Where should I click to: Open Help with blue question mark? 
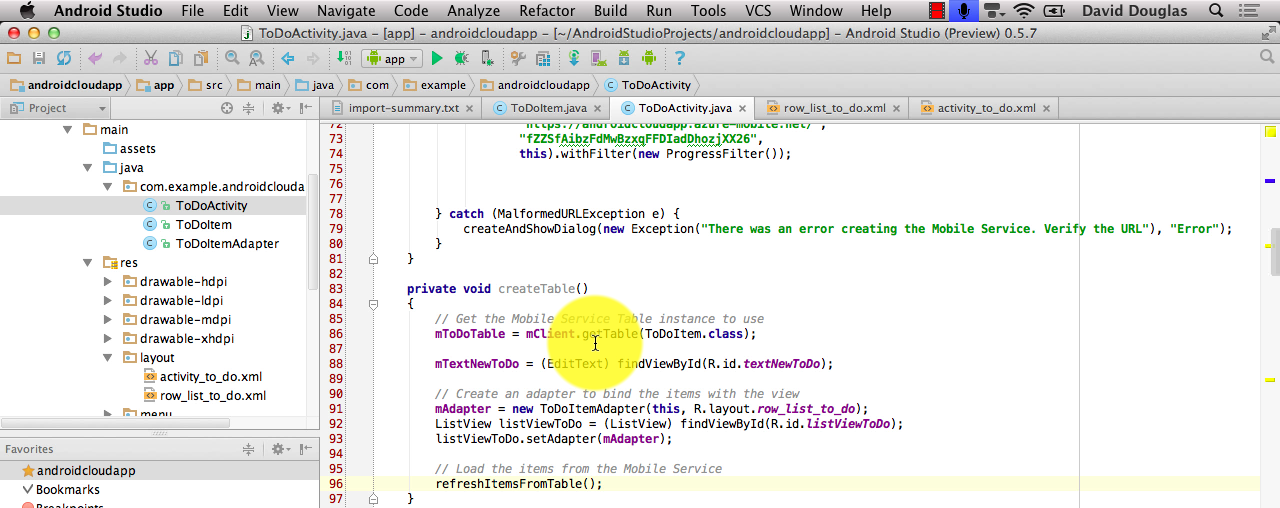(x=680, y=59)
